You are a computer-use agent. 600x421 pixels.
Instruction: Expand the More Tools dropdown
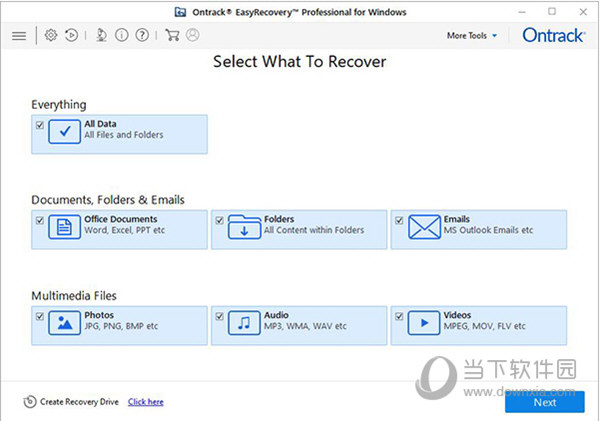pyautogui.click(x=472, y=36)
